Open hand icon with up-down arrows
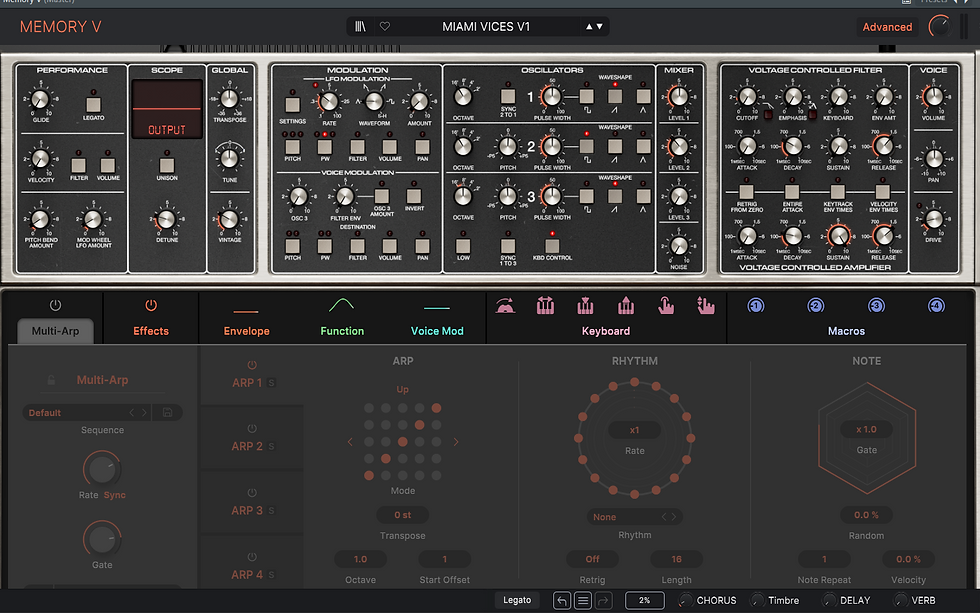 (706, 306)
